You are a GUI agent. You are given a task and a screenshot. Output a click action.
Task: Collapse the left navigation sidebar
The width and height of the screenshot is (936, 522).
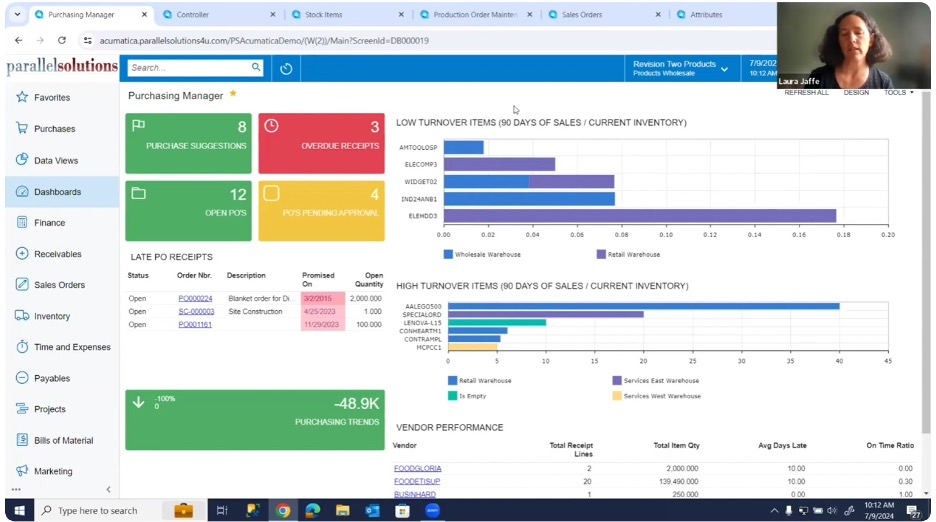point(108,489)
